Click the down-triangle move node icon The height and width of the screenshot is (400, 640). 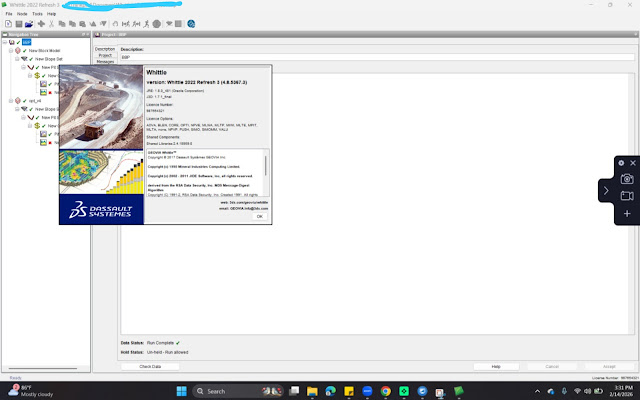tap(103, 24)
